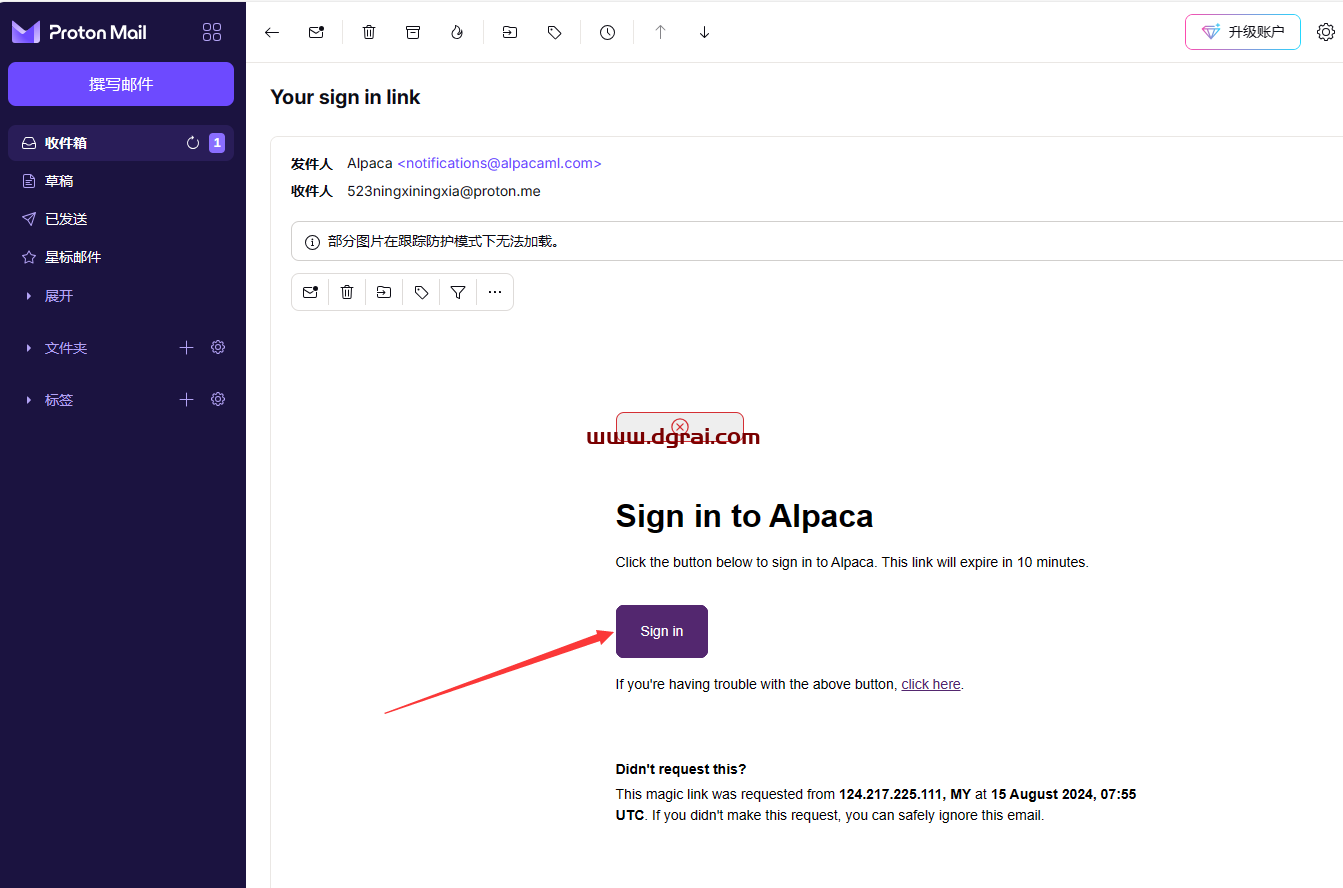Click the purple Sign in button
The width and height of the screenshot is (1343, 888).
tap(662, 631)
